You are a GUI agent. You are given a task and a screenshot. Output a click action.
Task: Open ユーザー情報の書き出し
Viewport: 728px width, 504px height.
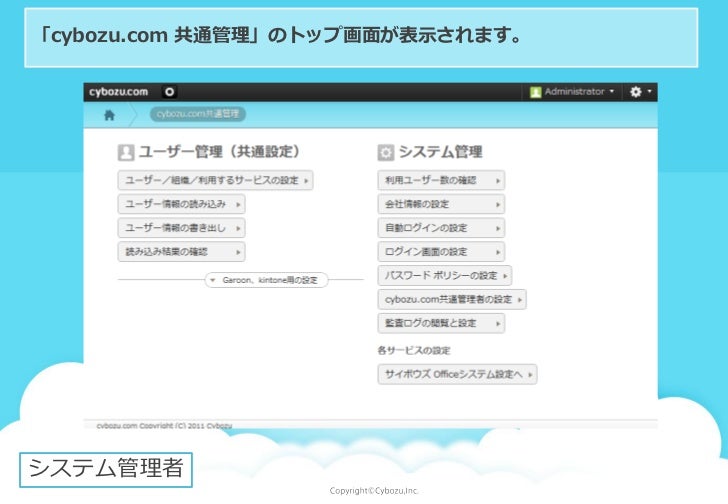[x=182, y=228]
